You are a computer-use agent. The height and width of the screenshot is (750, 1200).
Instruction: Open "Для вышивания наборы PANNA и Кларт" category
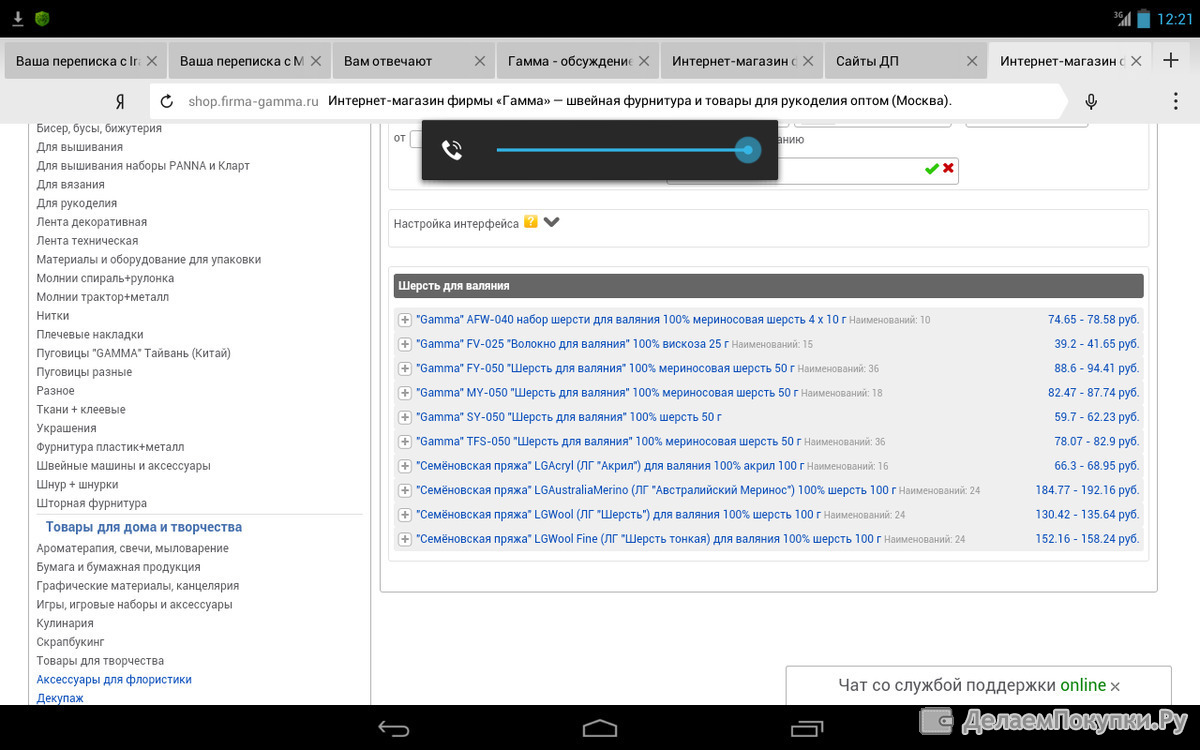tap(143, 166)
